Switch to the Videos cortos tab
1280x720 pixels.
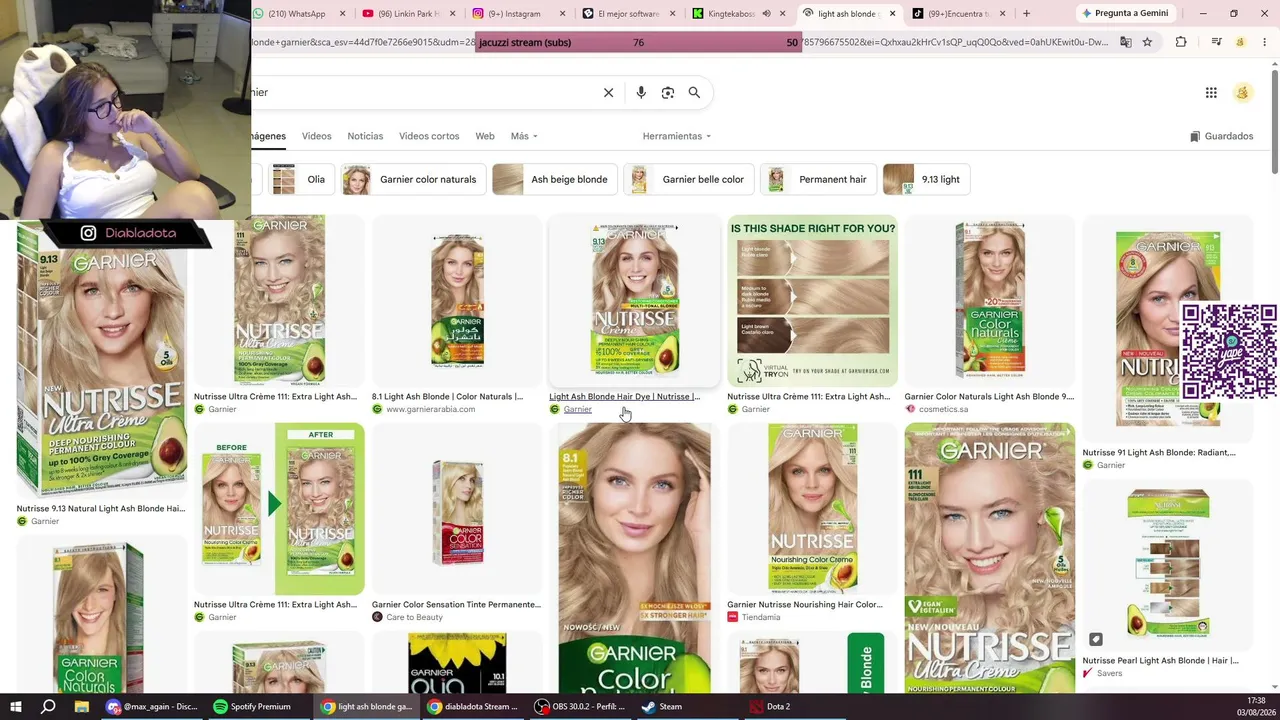(x=429, y=136)
